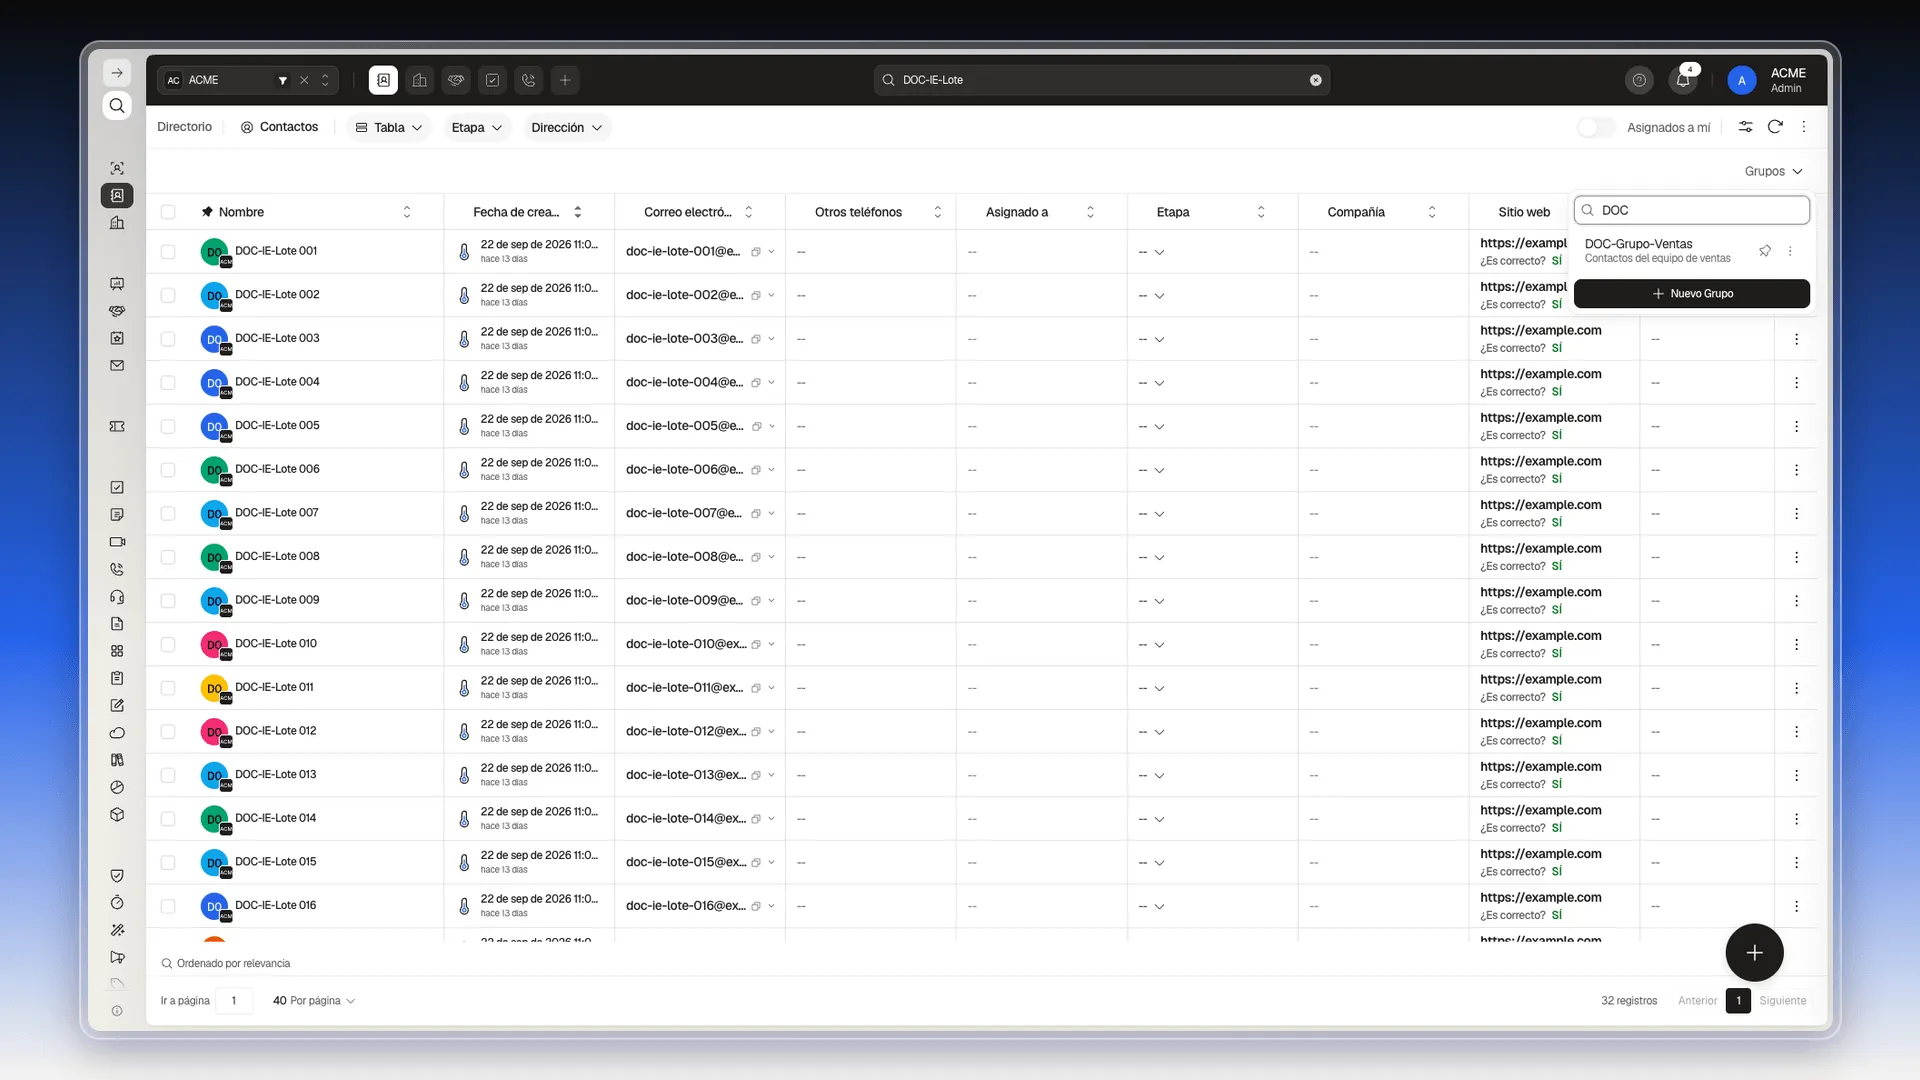Viewport: 1920px width, 1080px height.
Task: Toggle the Asignados a mí switch
Action: tap(1596, 127)
